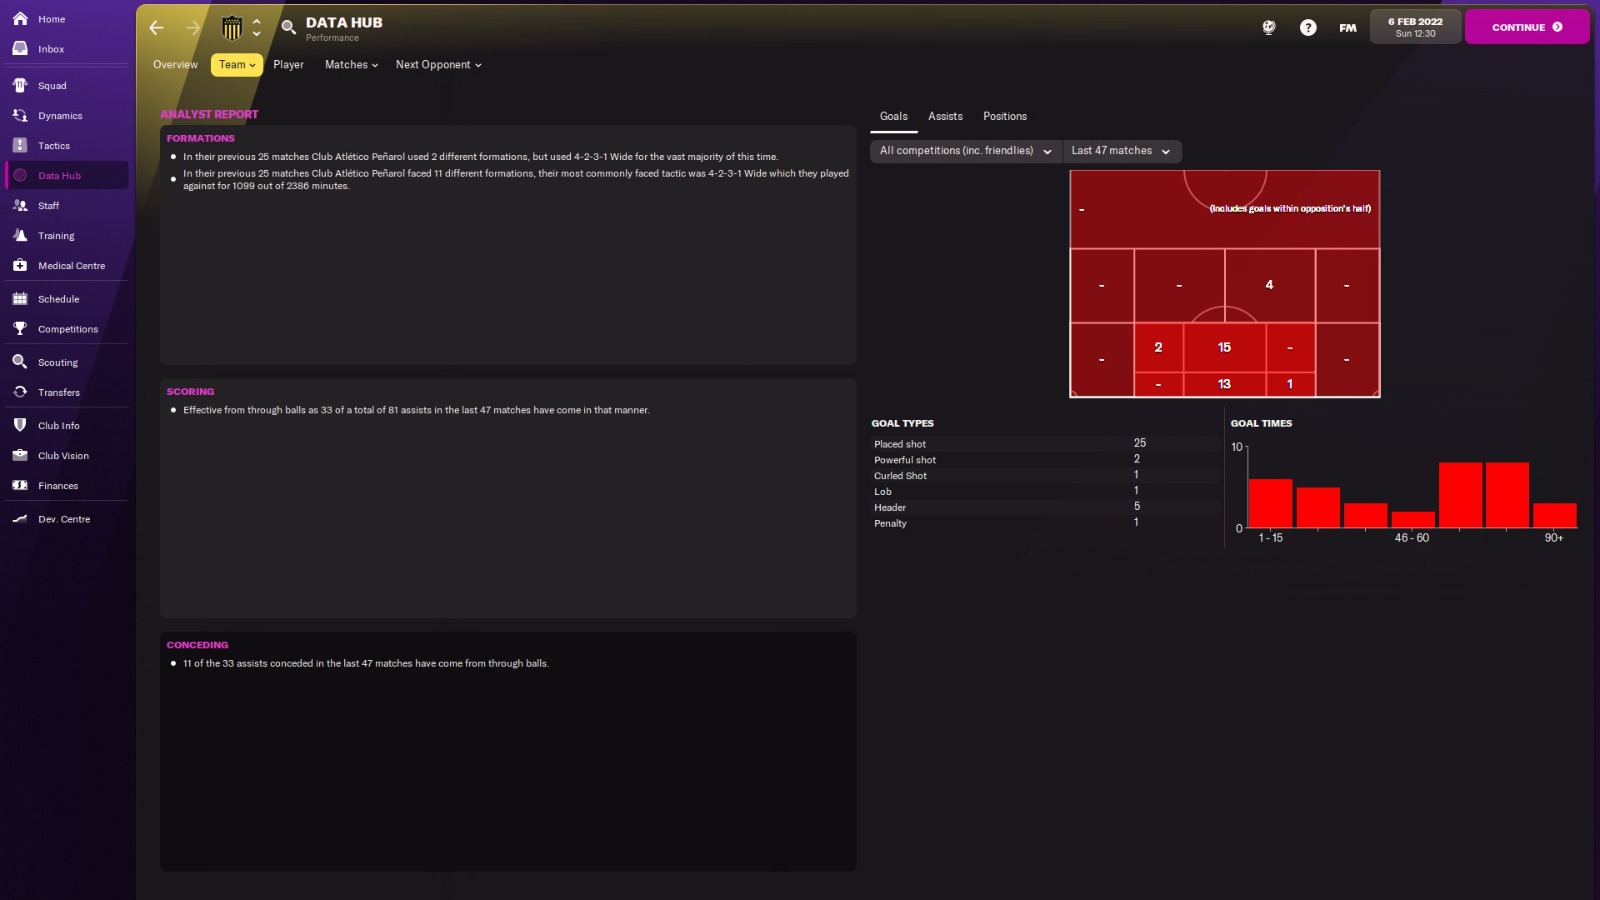Open the Finances screen
The image size is (1600, 900).
tap(58, 486)
